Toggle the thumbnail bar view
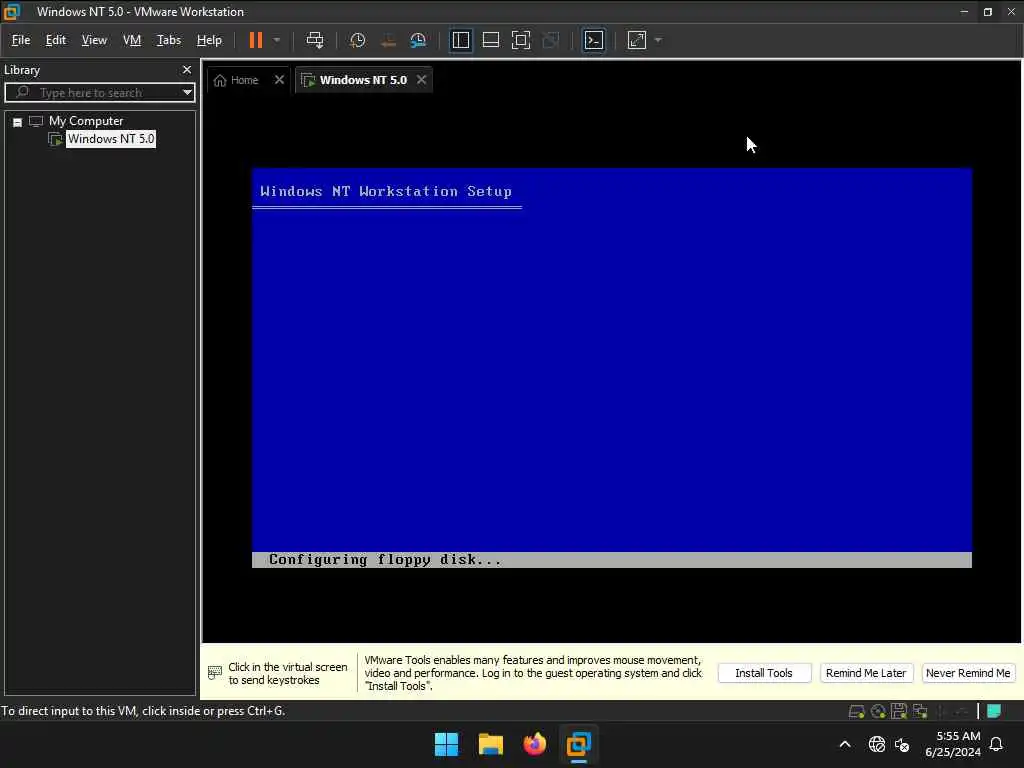Image resolution: width=1024 pixels, height=768 pixels. click(x=490, y=40)
